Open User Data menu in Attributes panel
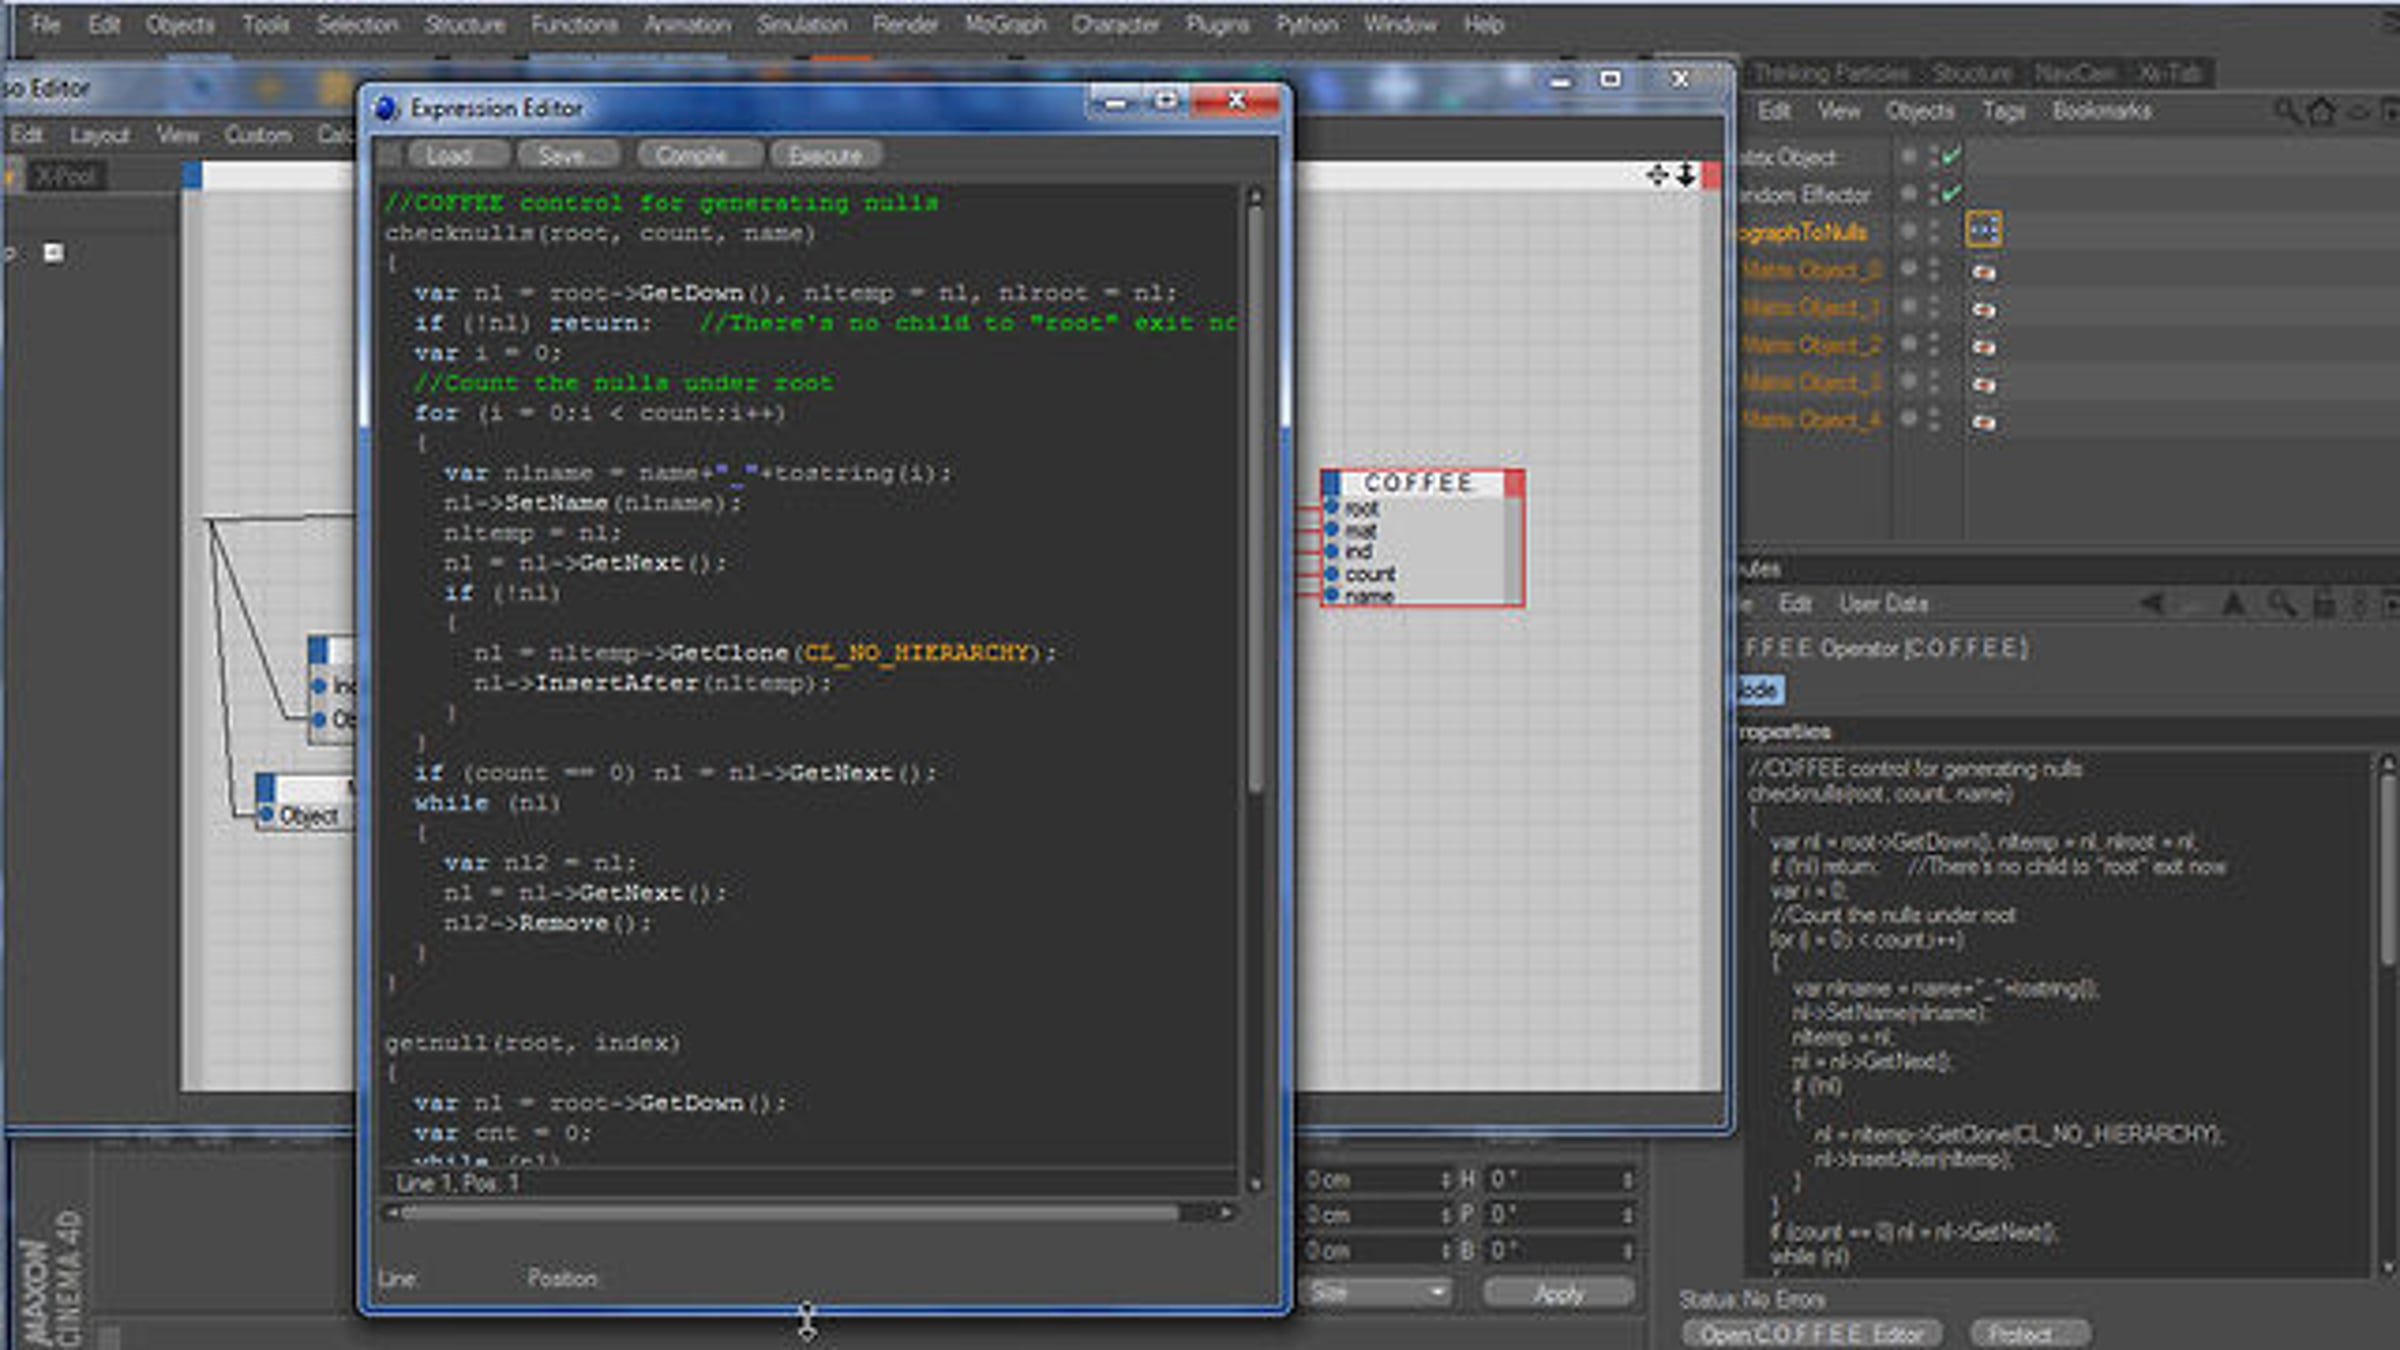Screen dimensions: 2400x1350 pyautogui.click(x=1883, y=604)
